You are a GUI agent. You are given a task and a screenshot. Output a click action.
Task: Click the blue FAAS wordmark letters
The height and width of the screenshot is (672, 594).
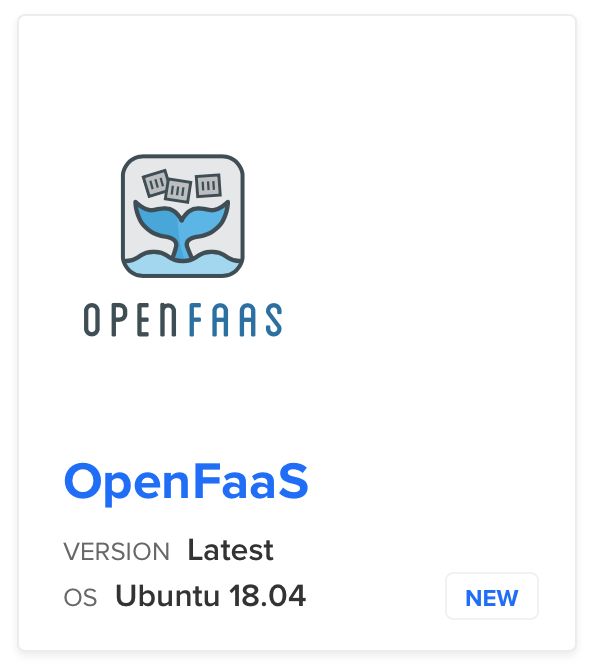(x=235, y=320)
